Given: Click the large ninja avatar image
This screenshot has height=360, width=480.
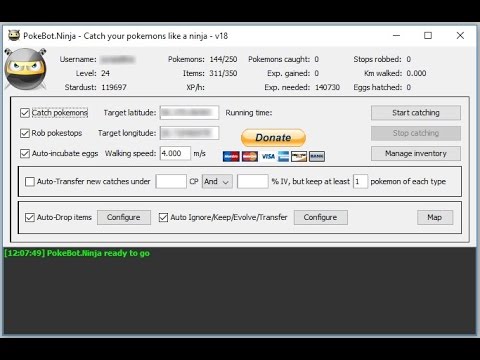Looking at the screenshot, I should [25, 69].
